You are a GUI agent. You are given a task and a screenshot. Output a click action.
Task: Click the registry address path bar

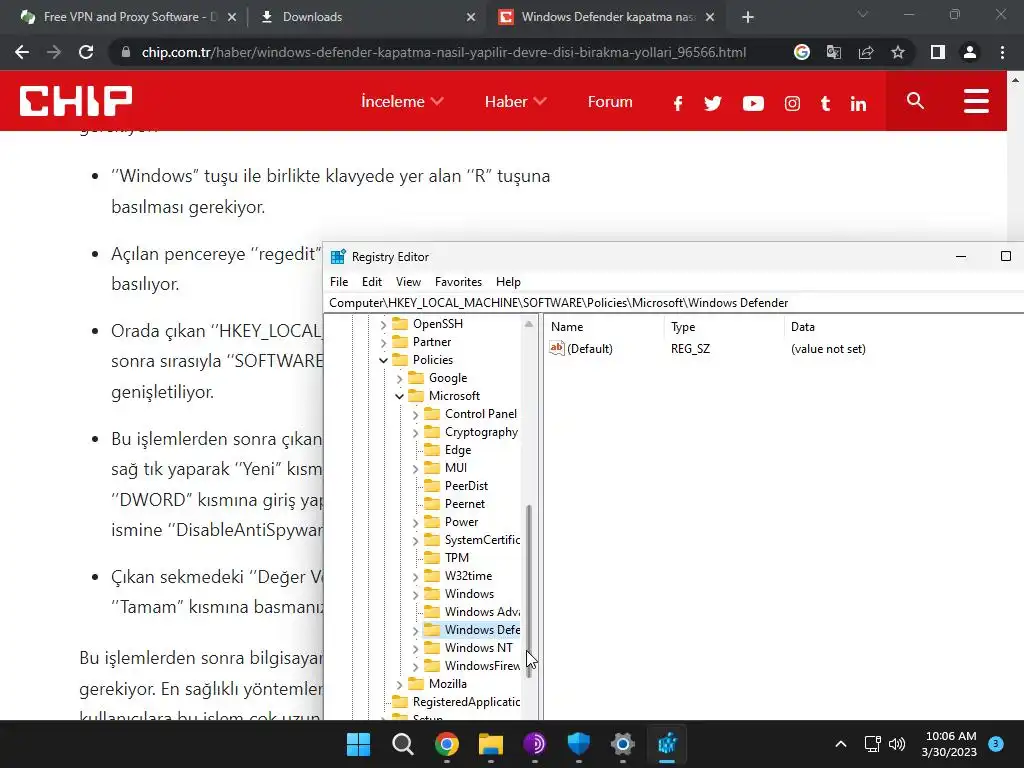(673, 303)
